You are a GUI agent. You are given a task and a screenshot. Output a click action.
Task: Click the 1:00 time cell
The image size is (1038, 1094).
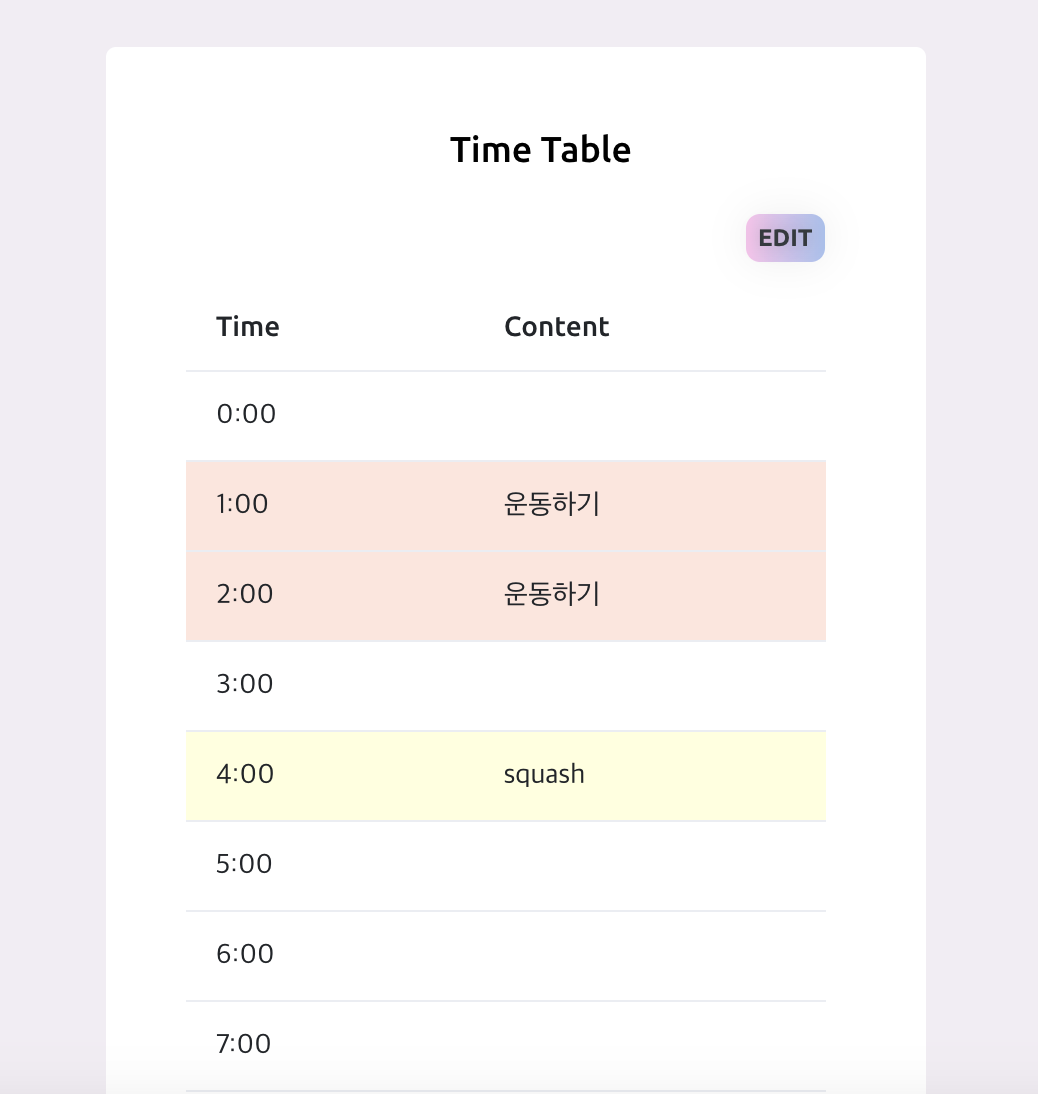pos(243,504)
